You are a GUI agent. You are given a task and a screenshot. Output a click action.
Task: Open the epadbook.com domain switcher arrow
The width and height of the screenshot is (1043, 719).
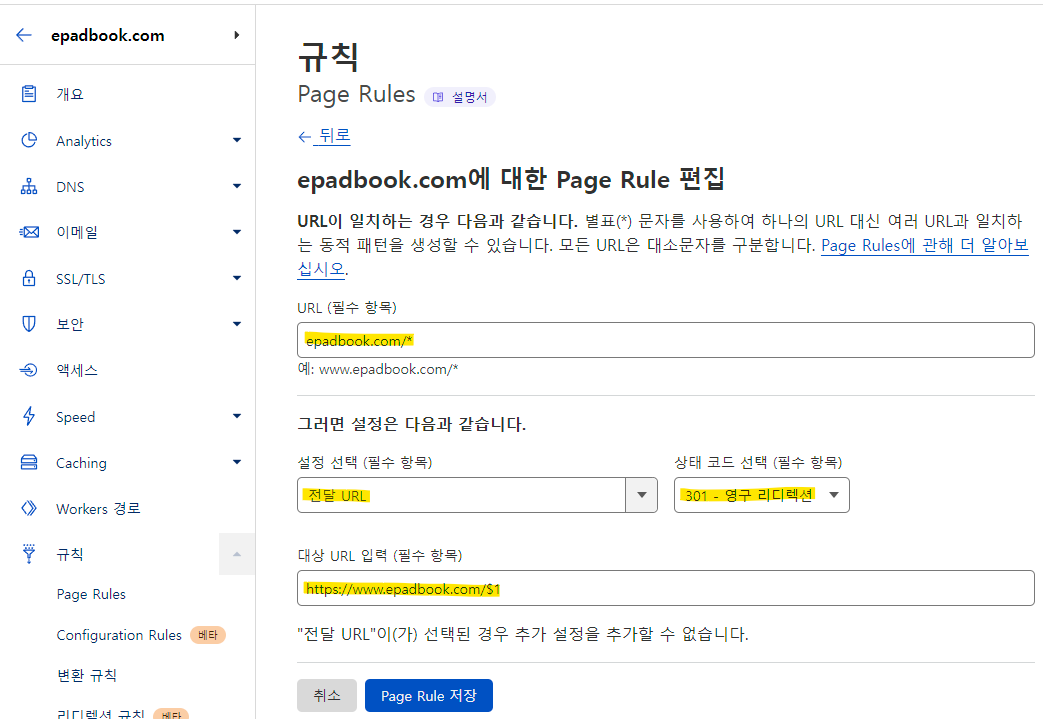click(x=237, y=35)
